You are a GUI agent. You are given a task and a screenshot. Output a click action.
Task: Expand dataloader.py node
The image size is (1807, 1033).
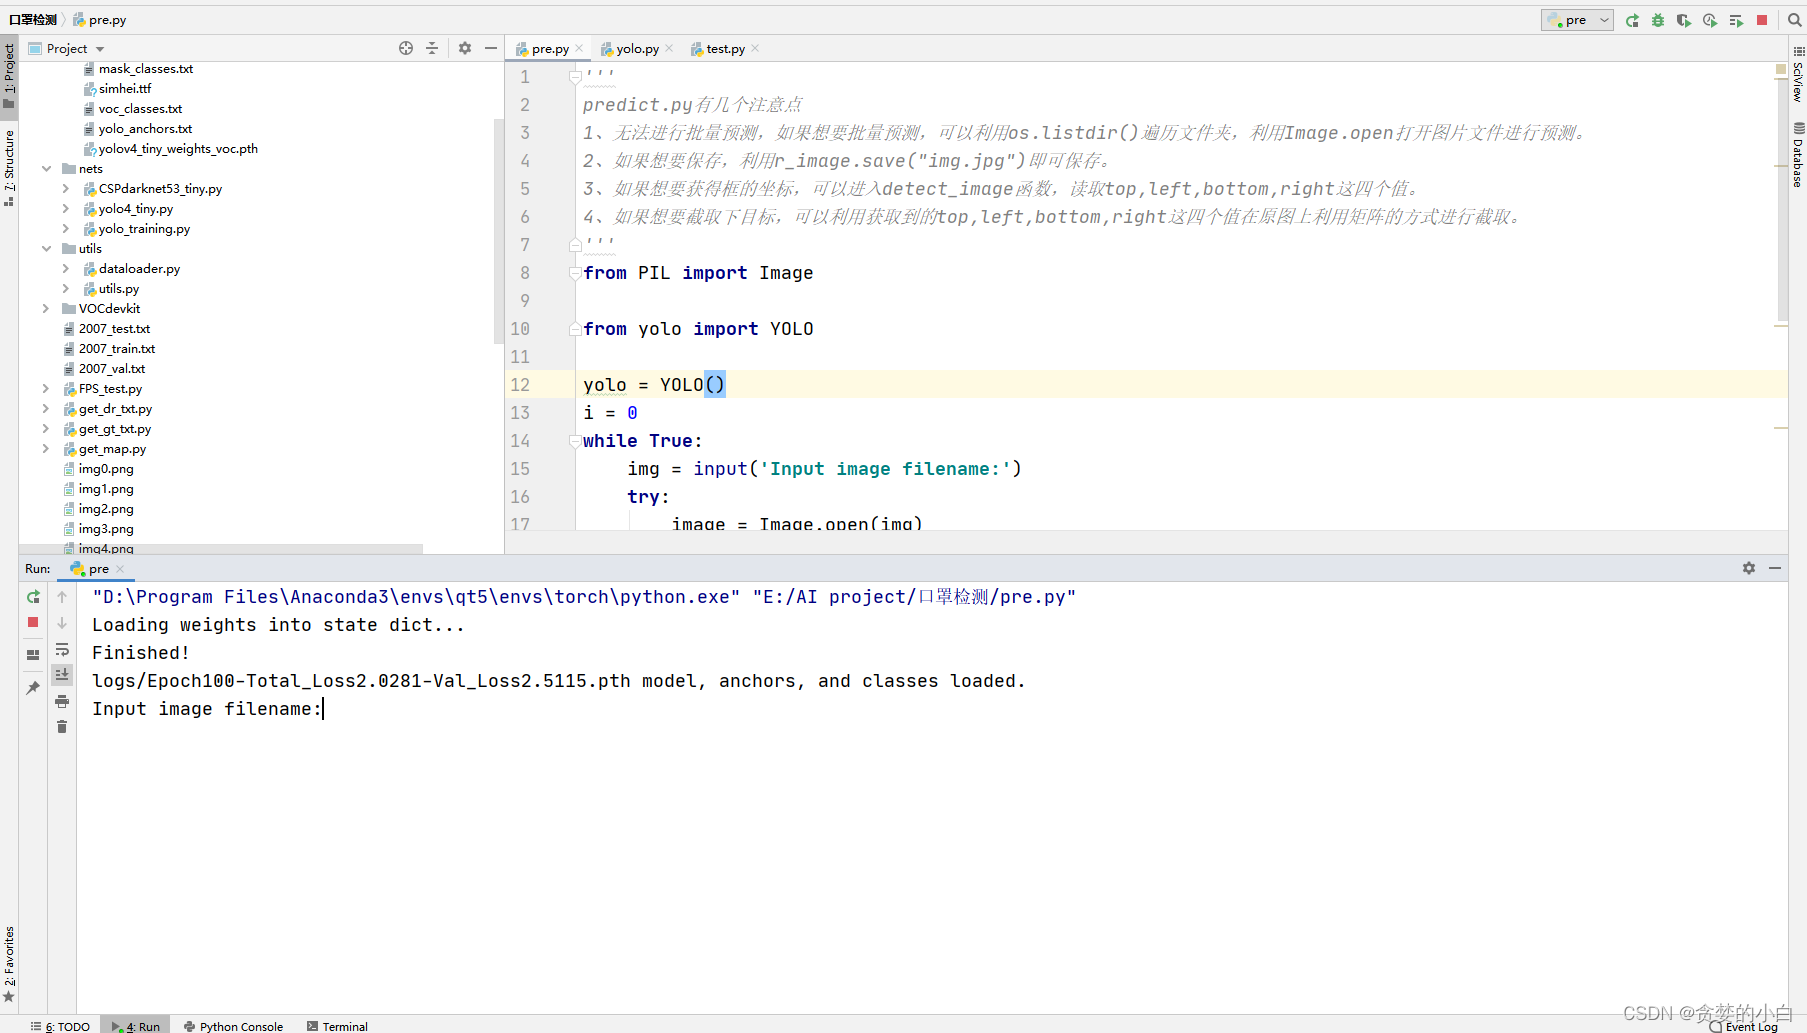66,269
